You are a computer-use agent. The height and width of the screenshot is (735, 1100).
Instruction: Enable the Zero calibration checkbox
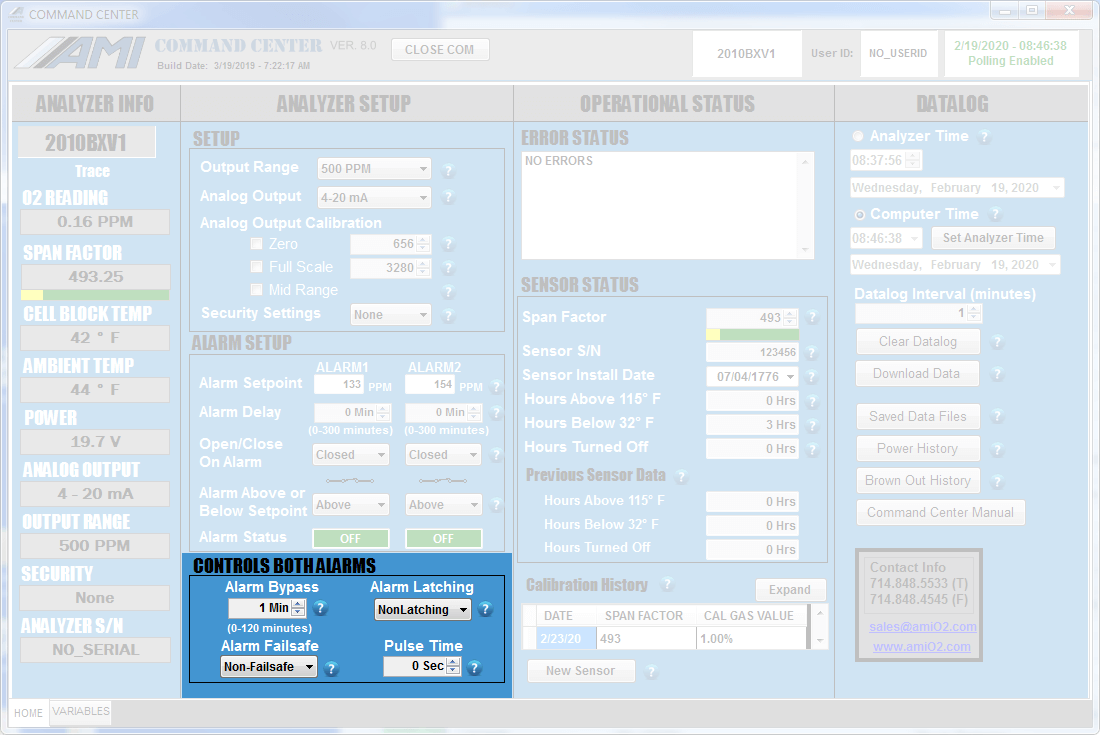(256, 244)
